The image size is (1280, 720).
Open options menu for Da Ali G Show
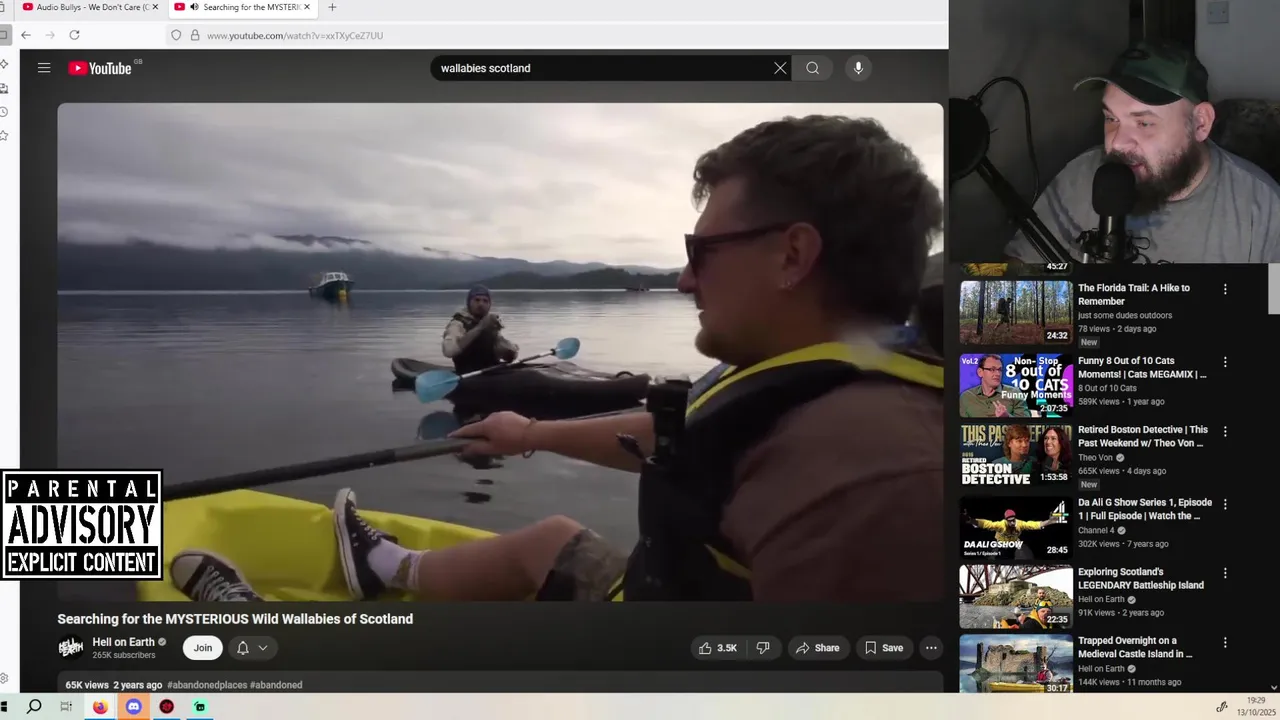coord(1225,504)
